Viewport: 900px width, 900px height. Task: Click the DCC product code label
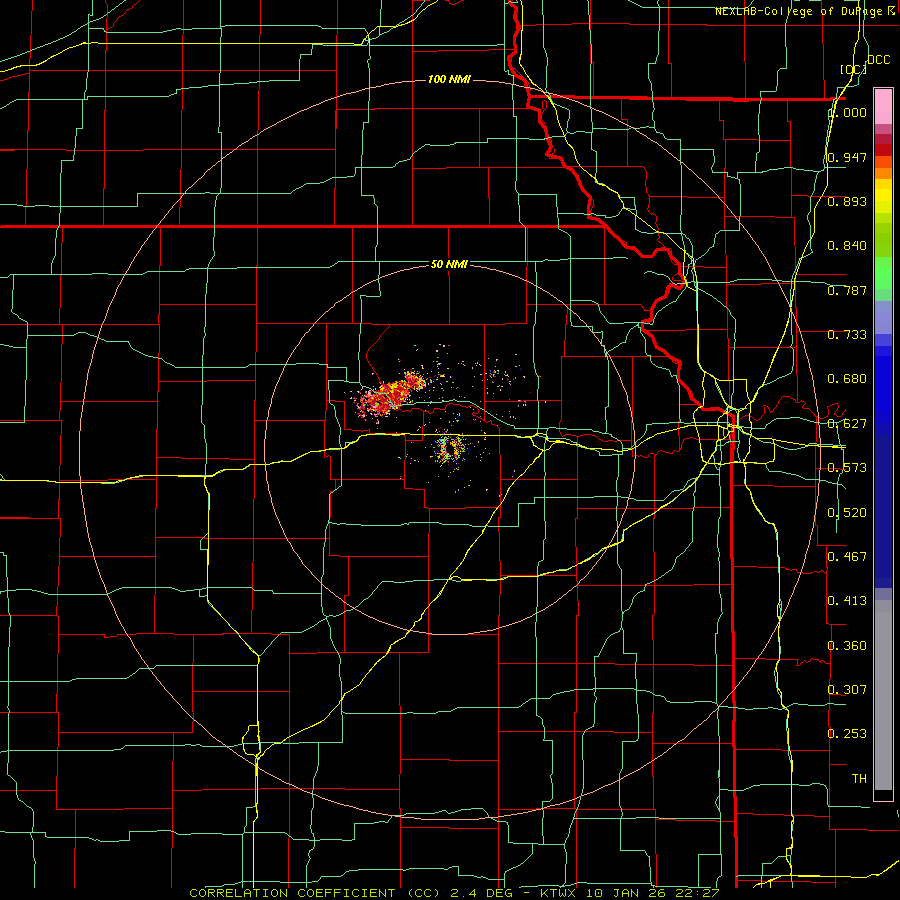point(878,60)
